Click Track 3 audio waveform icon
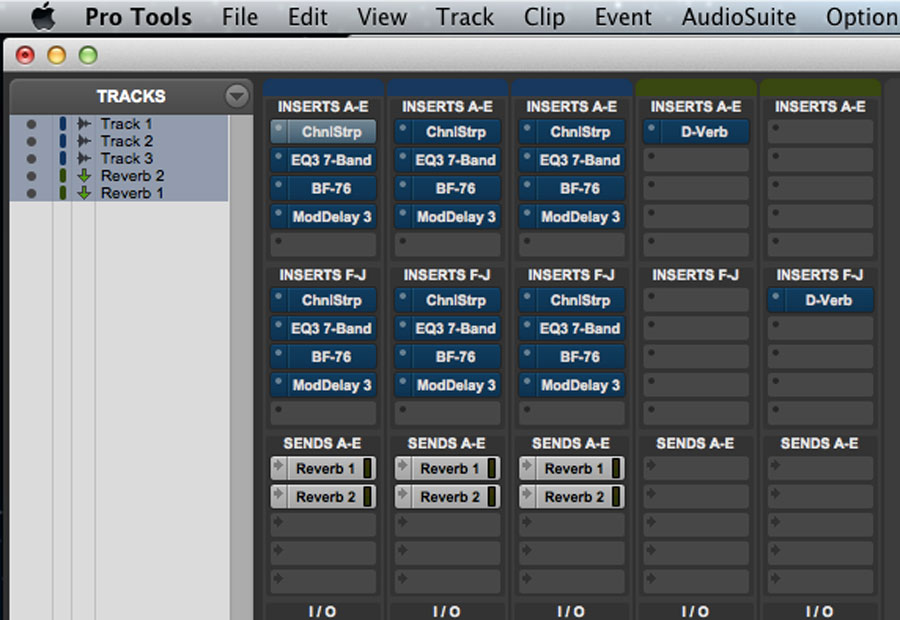The width and height of the screenshot is (900, 620). click(84, 158)
